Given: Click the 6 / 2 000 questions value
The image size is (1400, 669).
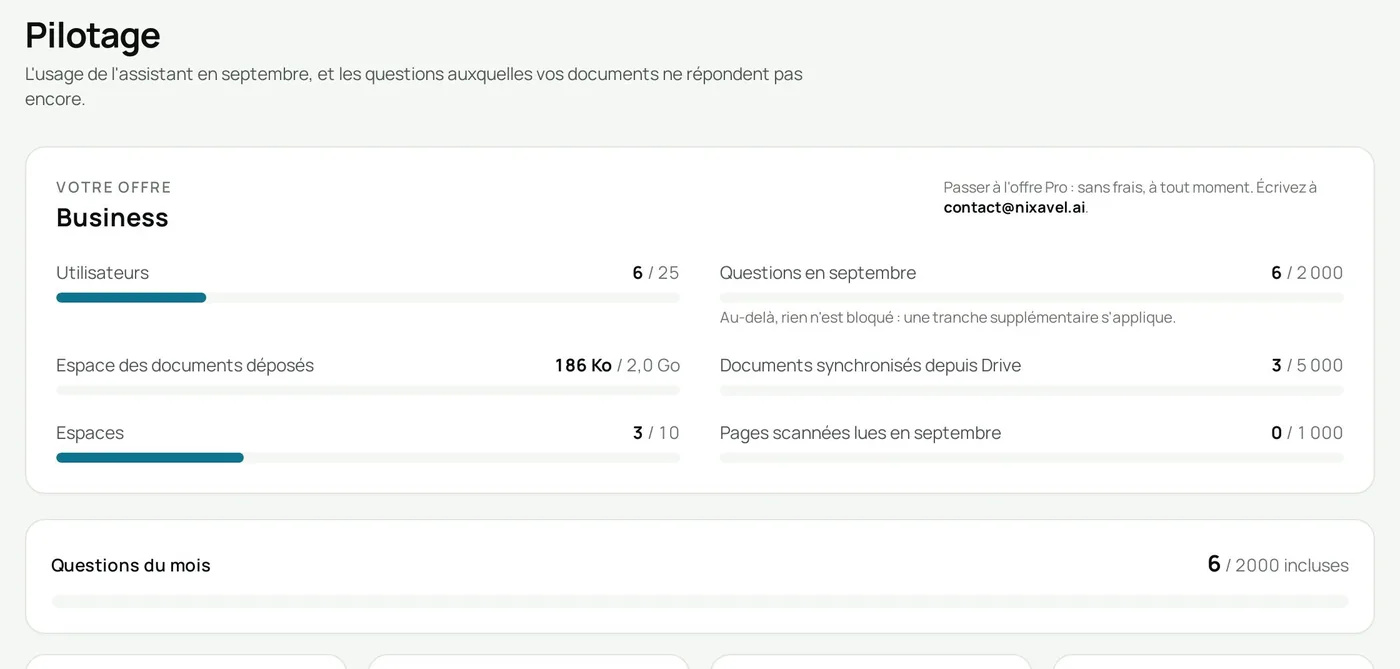Looking at the screenshot, I should pyautogui.click(x=1307, y=273).
